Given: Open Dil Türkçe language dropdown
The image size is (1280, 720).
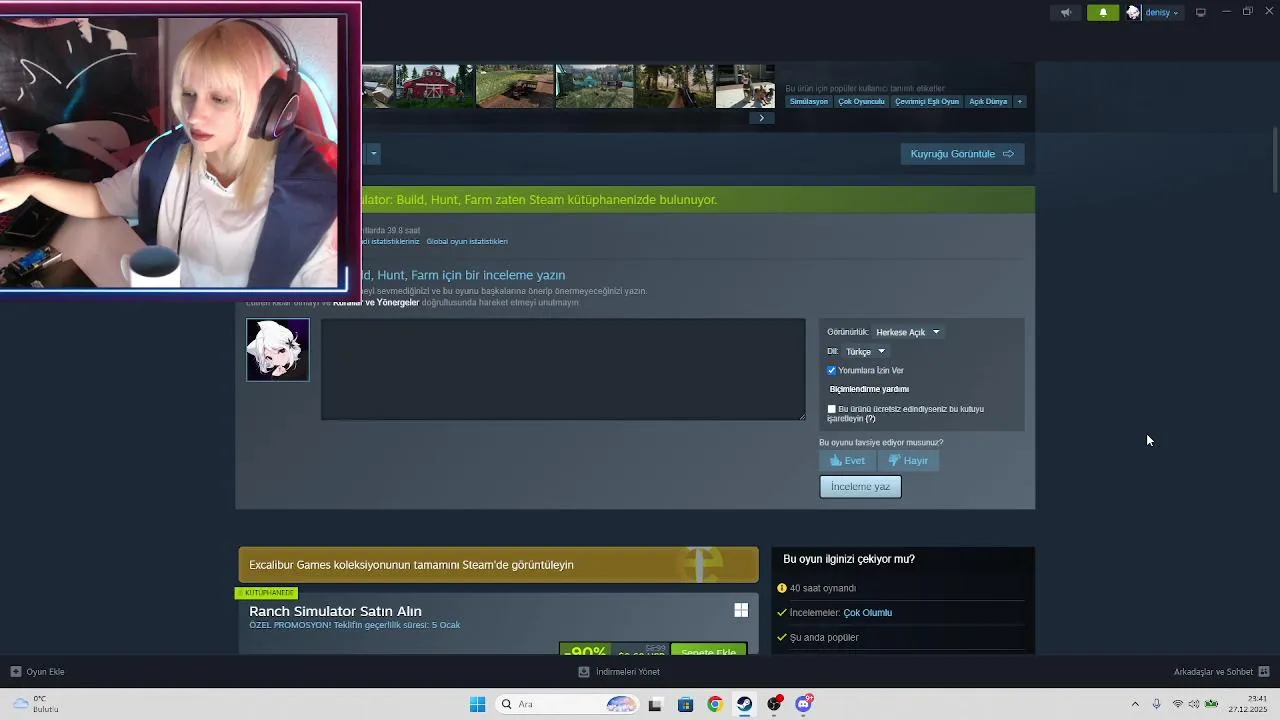Looking at the screenshot, I should coord(866,351).
